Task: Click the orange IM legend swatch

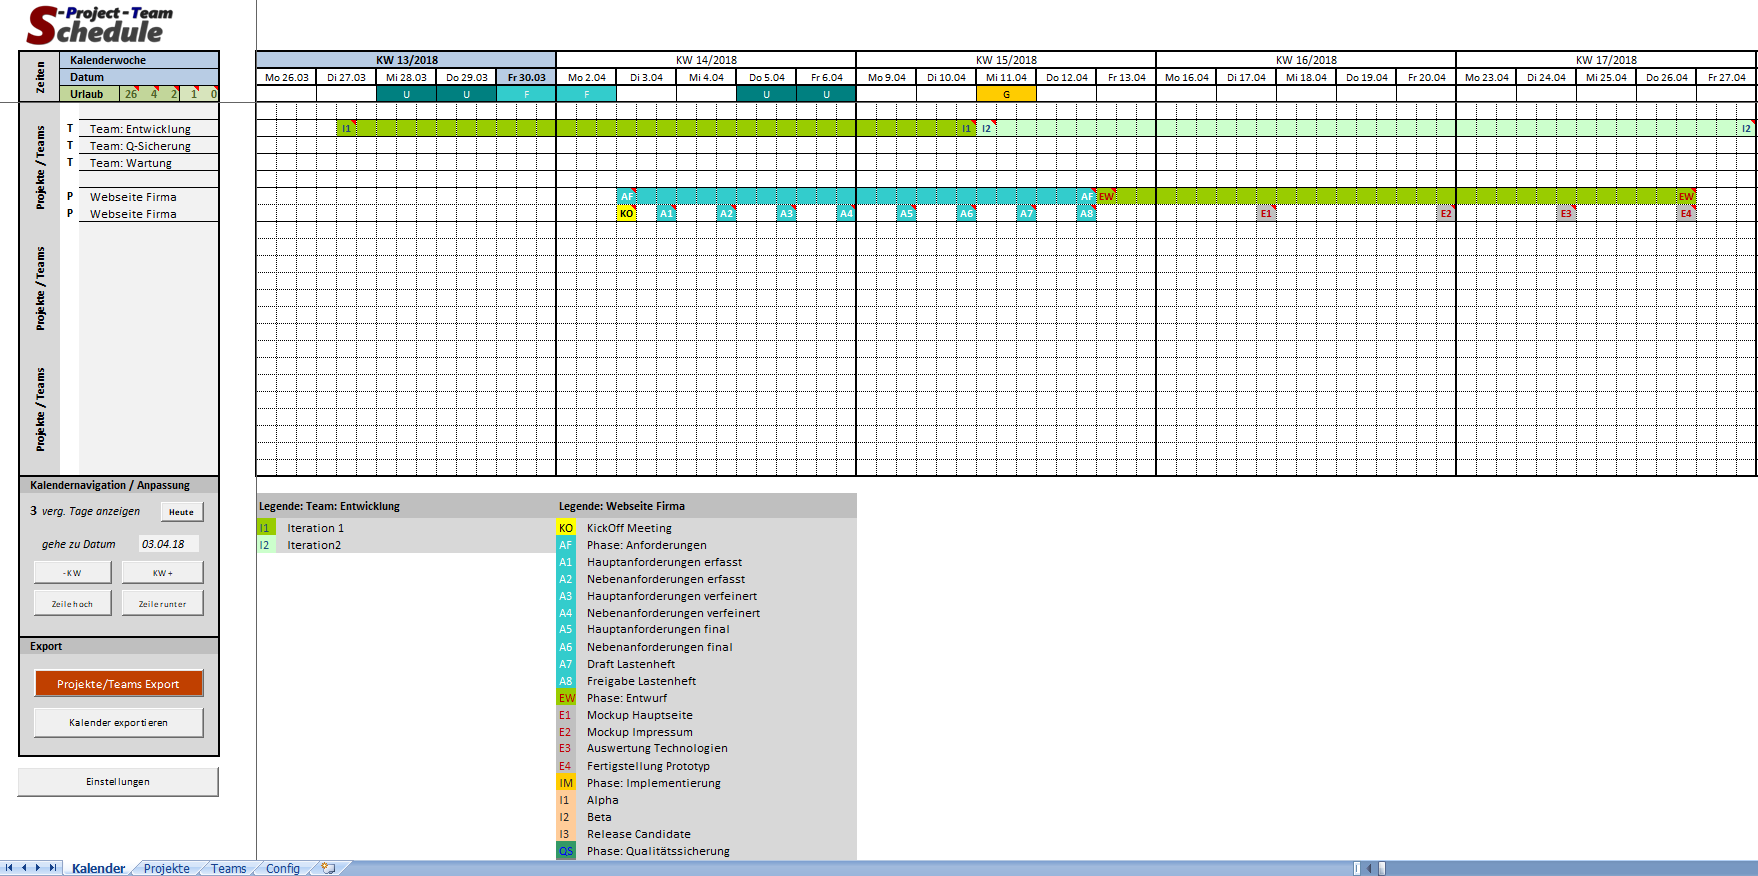Action: 566,783
